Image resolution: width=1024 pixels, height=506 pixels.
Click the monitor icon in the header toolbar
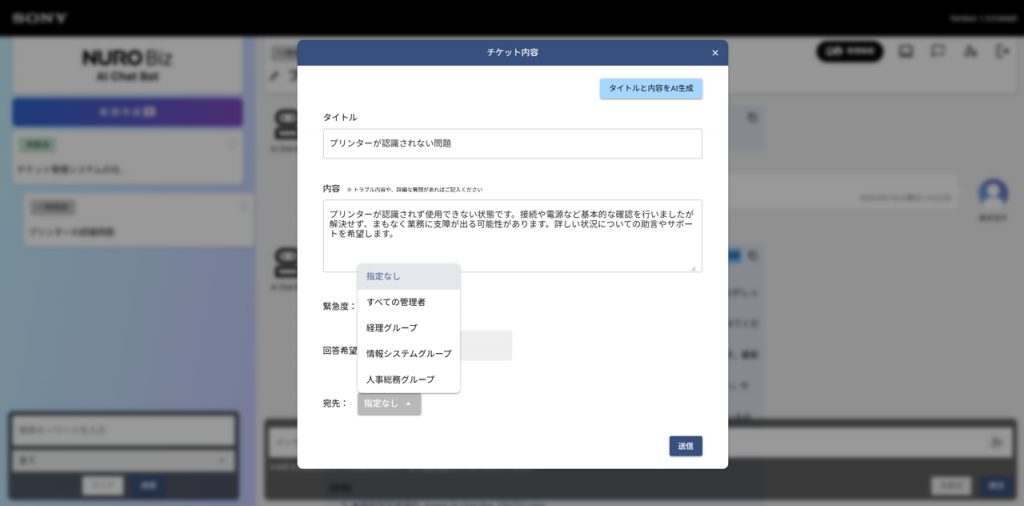point(906,52)
